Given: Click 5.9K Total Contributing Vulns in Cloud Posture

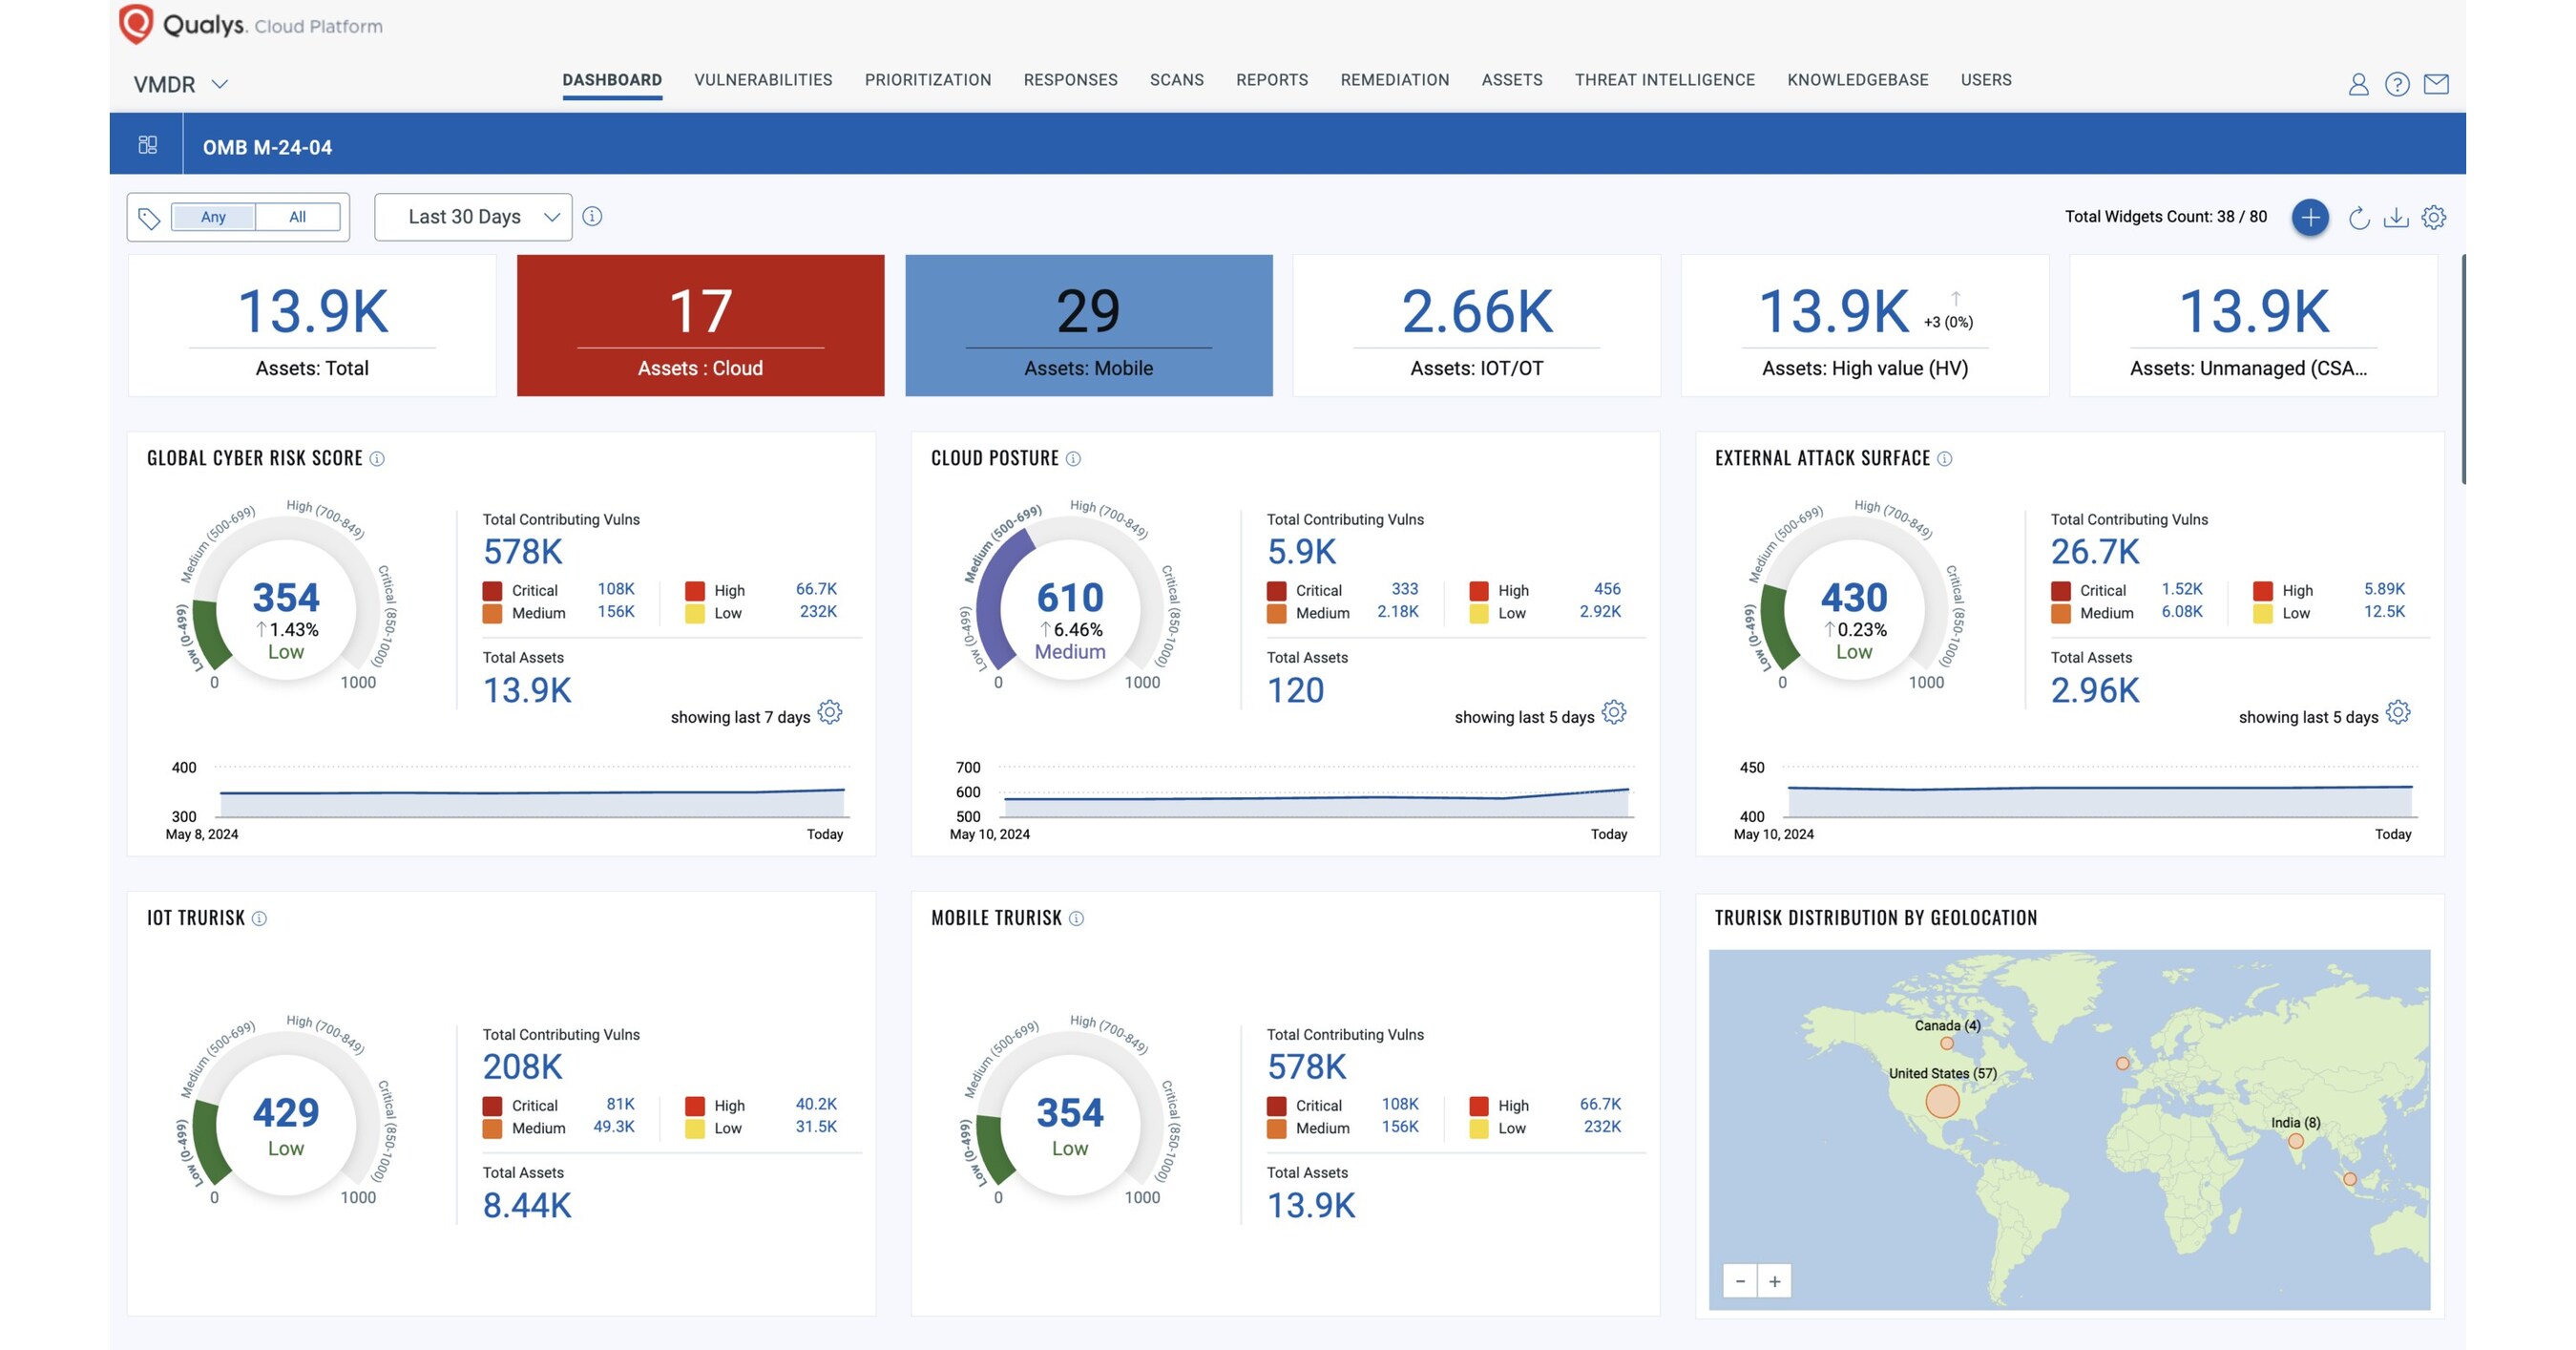Looking at the screenshot, I should point(1301,552).
